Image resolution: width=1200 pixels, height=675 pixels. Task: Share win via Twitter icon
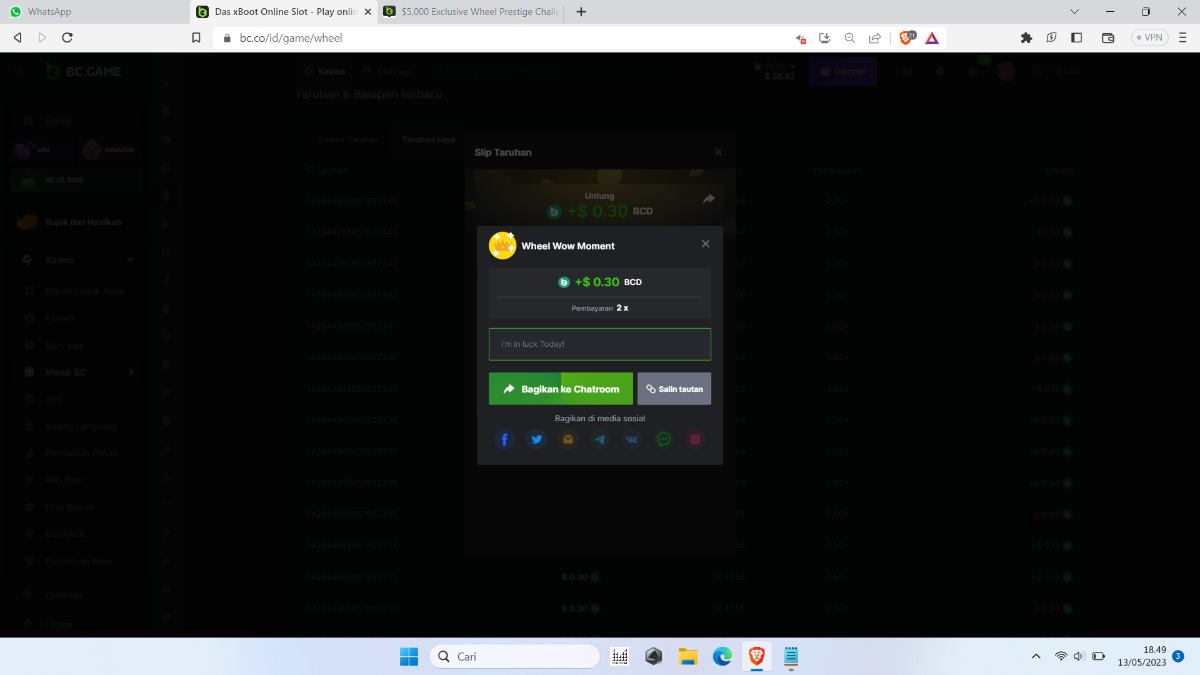(x=536, y=439)
